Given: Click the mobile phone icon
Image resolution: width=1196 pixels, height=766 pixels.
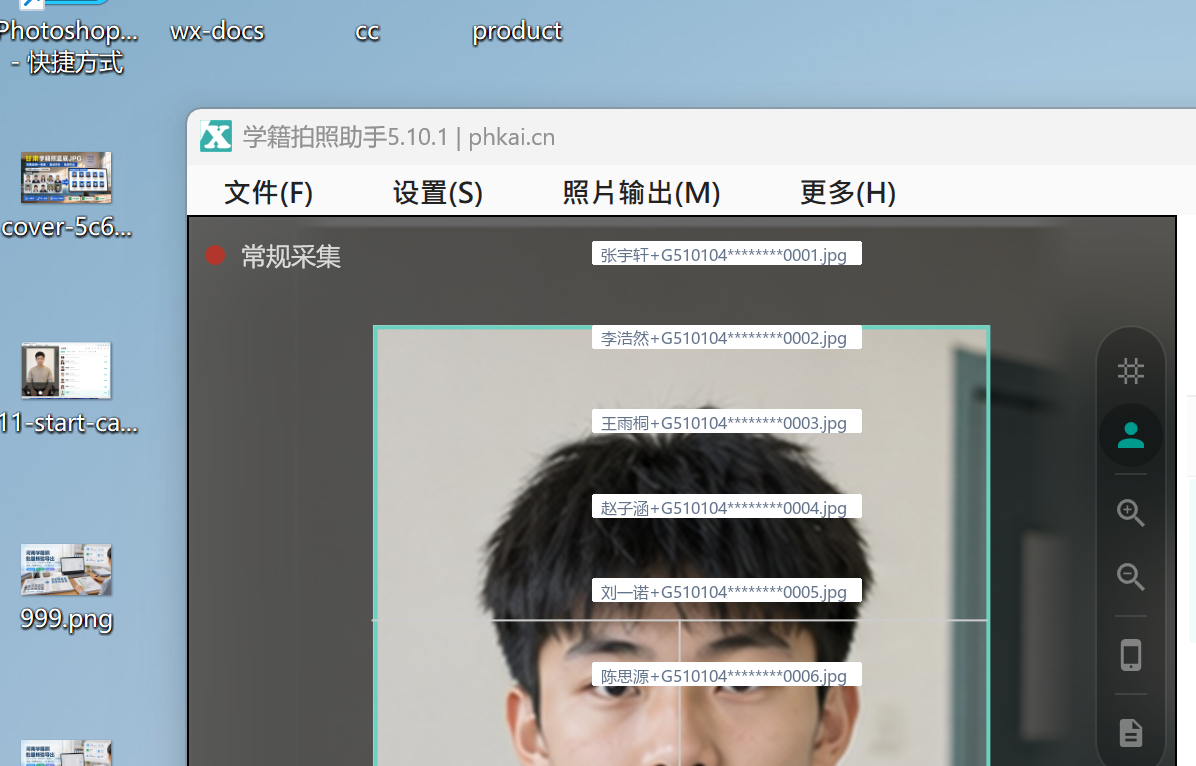Looking at the screenshot, I should click(x=1130, y=655).
